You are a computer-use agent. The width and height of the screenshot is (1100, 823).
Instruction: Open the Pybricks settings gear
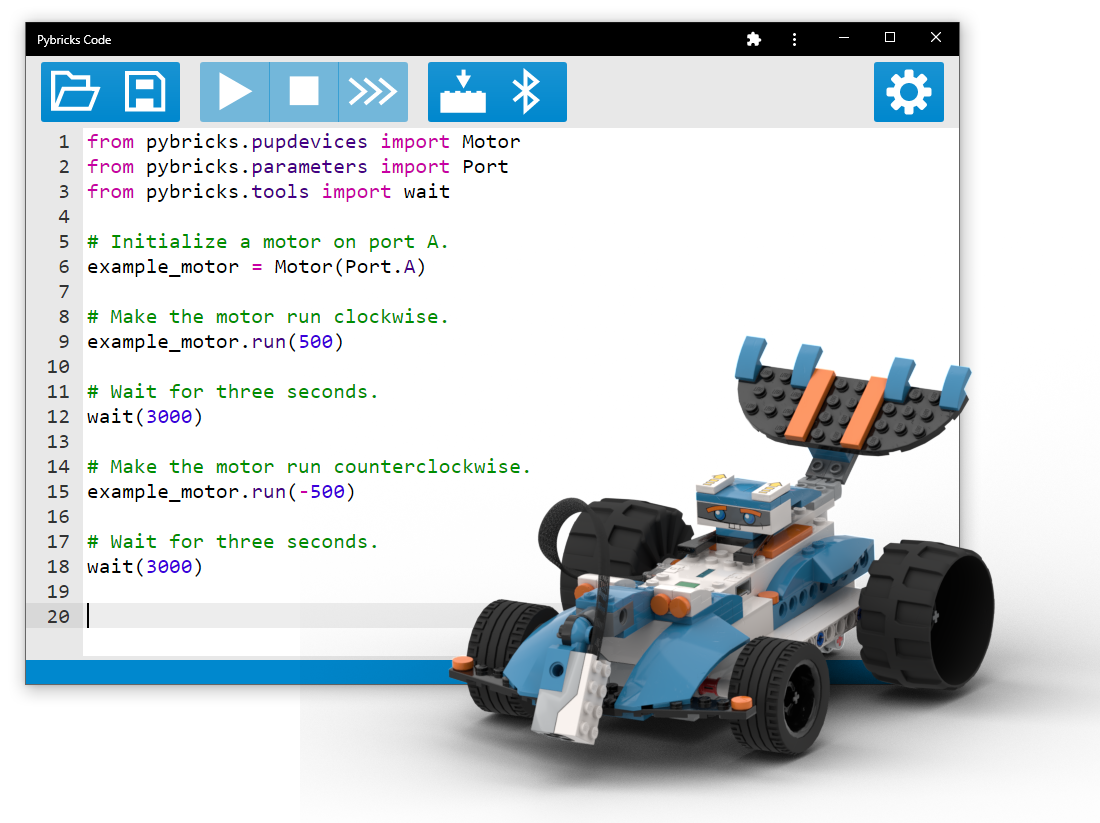[908, 91]
